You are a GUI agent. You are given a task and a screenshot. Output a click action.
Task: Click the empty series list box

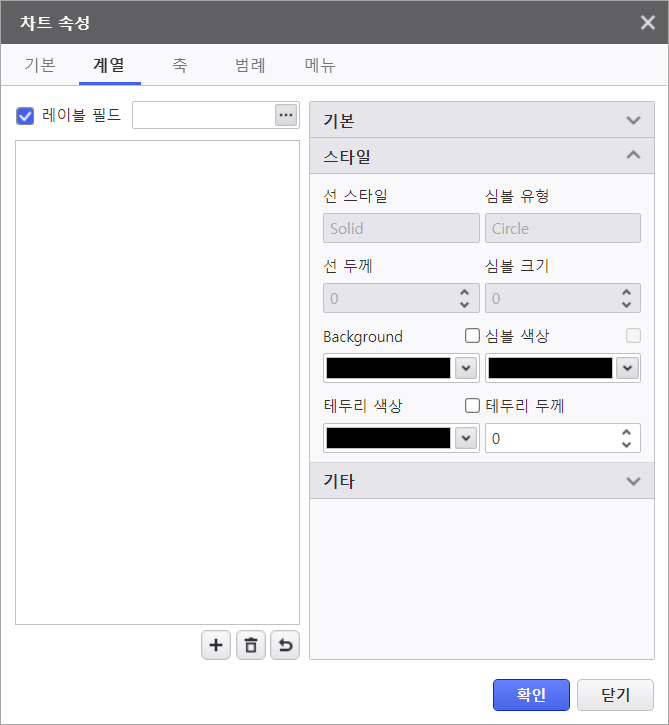click(x=158, y=382)
